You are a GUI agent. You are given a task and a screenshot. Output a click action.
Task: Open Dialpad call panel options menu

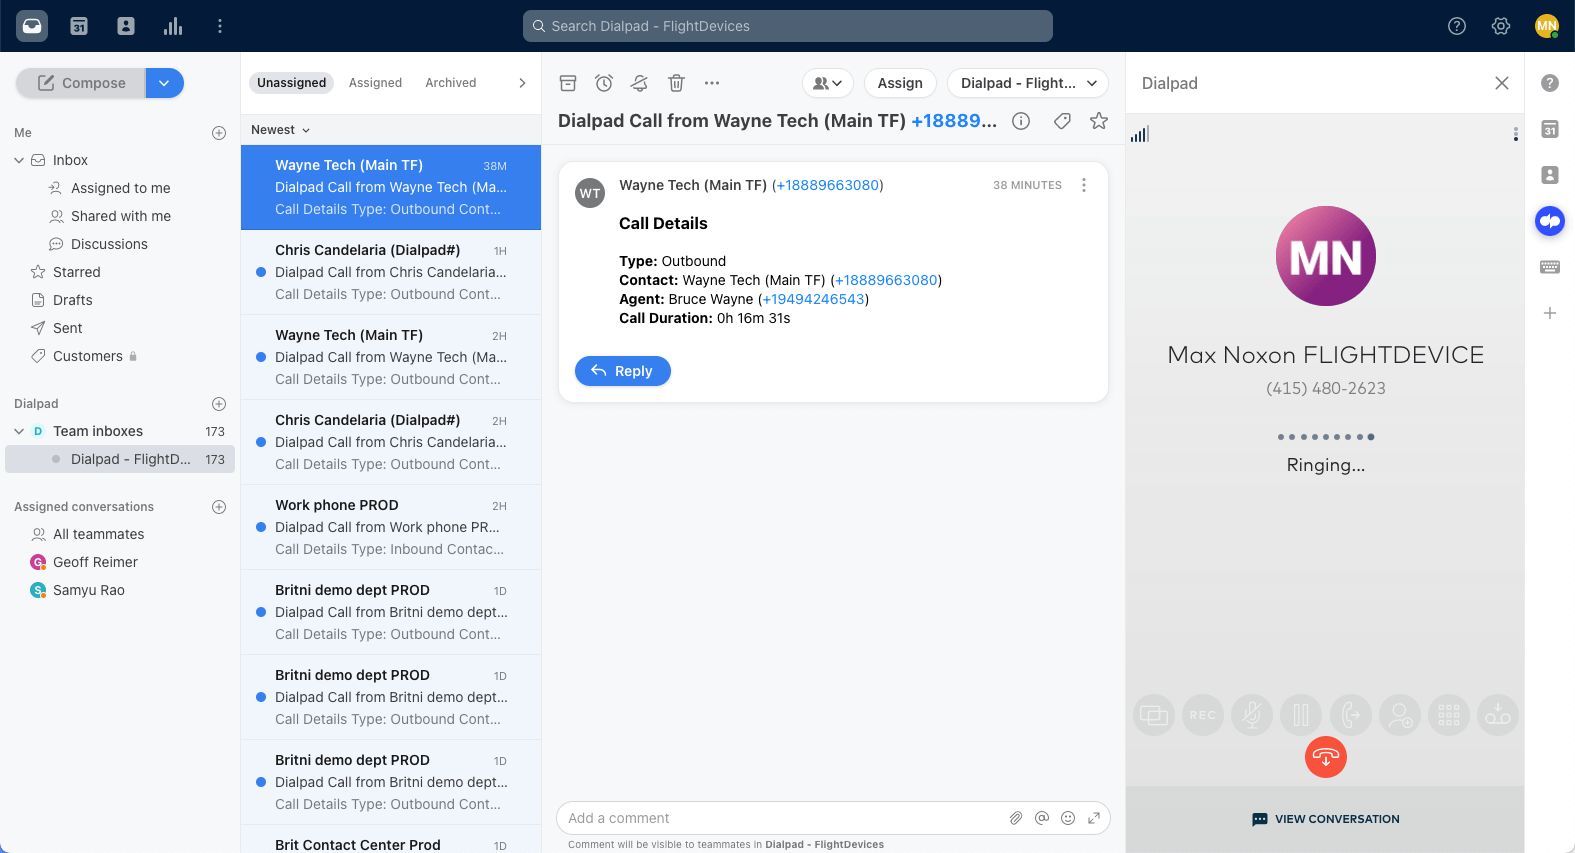pyautogui.click(x=1516, y=134)
